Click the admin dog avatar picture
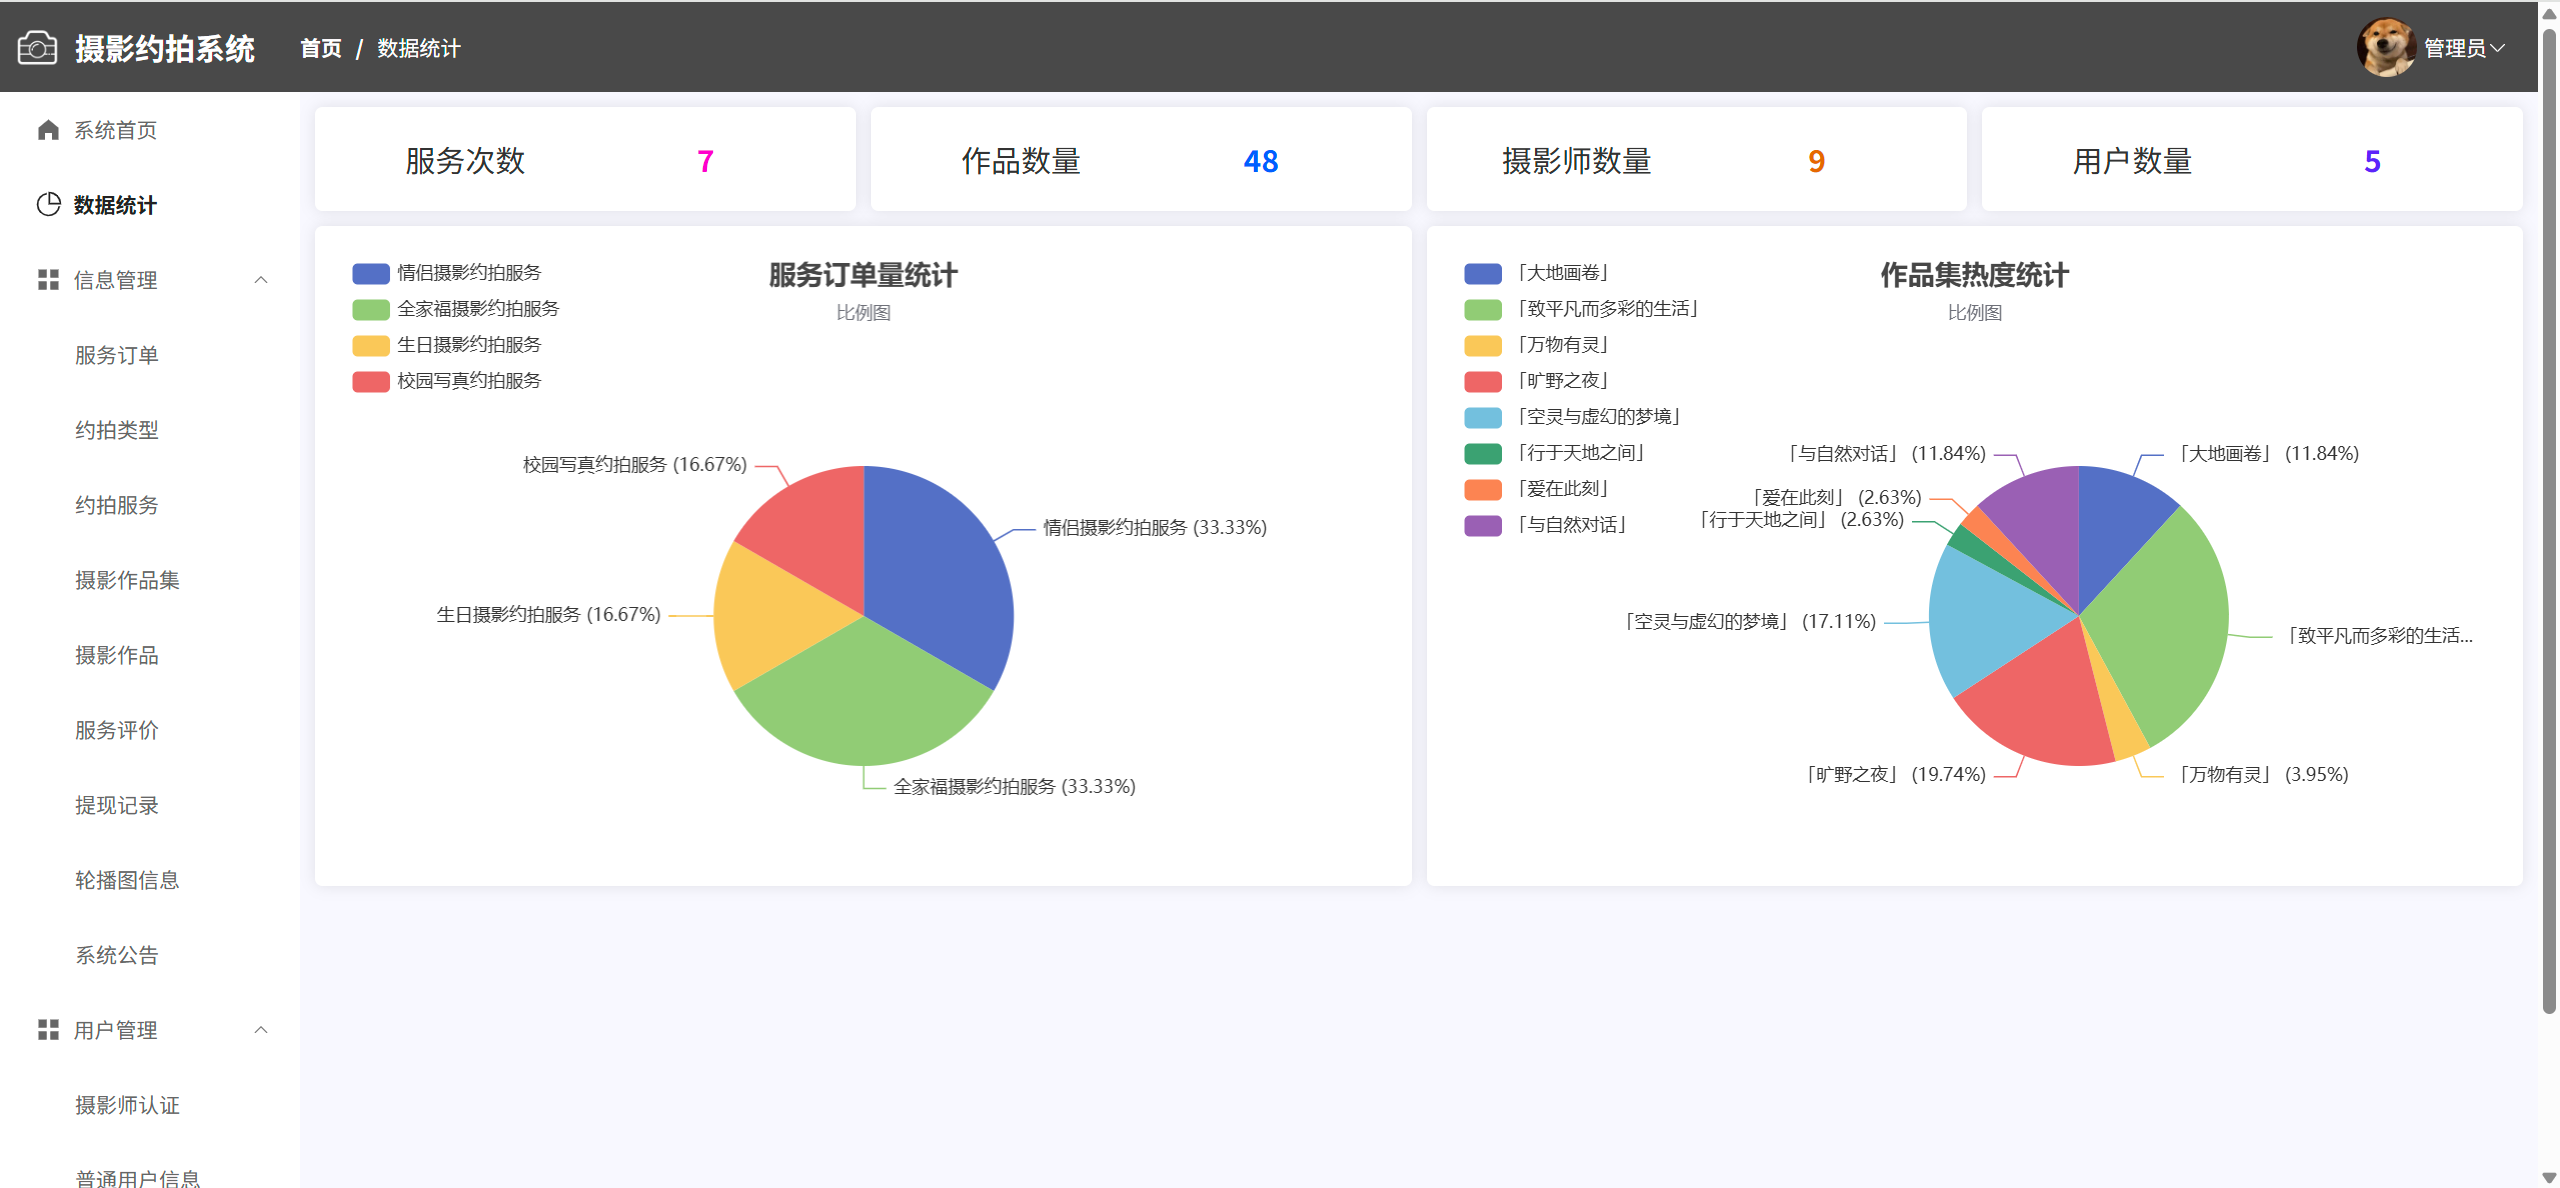2560x1188 pixels. point(2385,48)
